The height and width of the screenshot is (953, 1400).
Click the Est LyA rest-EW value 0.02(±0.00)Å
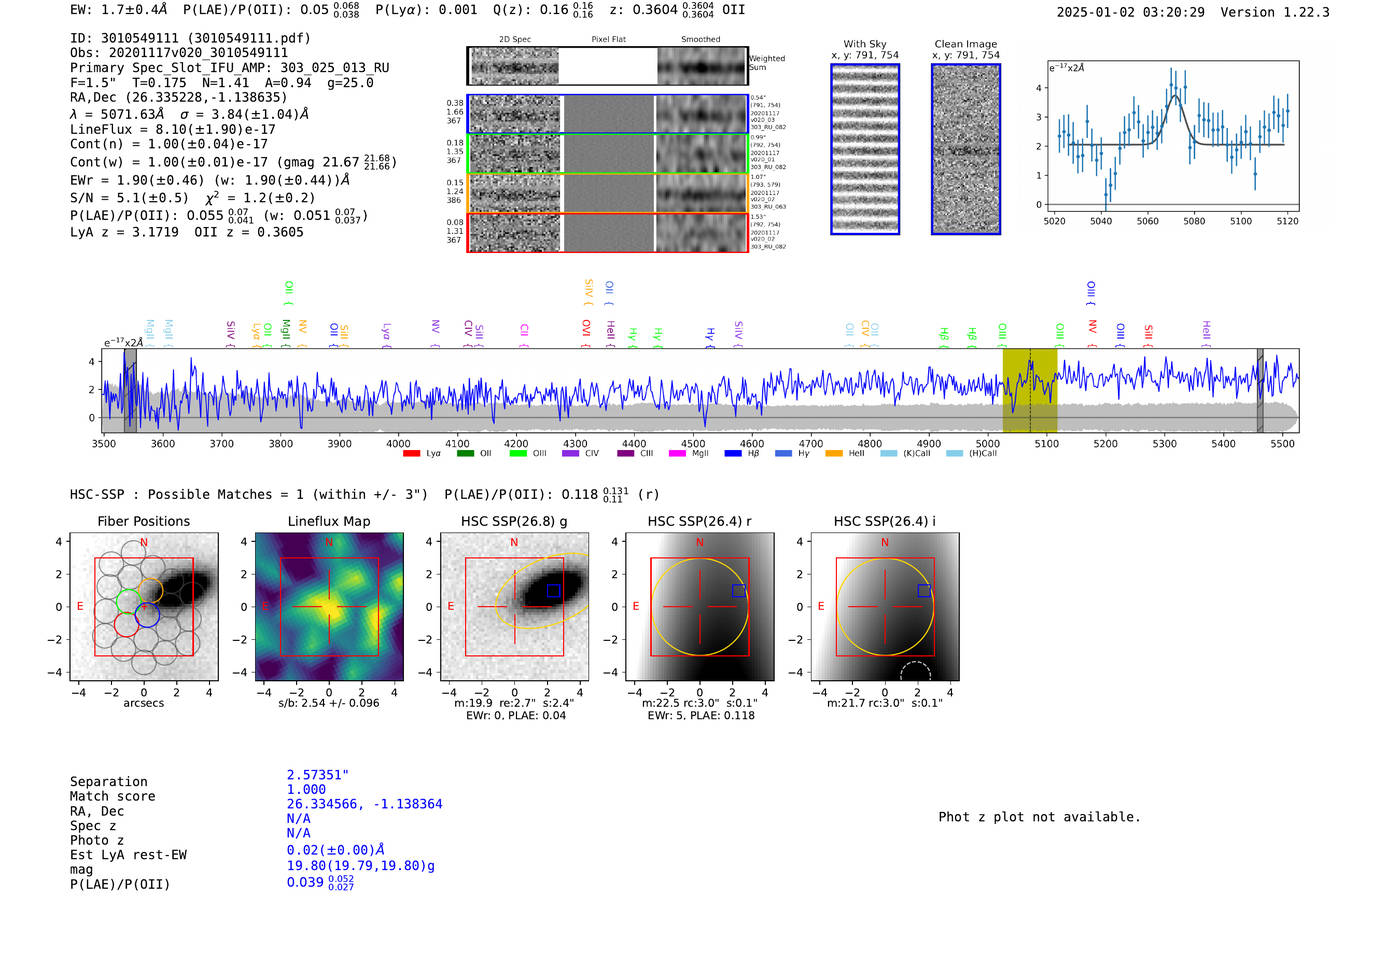pyautogui.click(x=336, y=850)
